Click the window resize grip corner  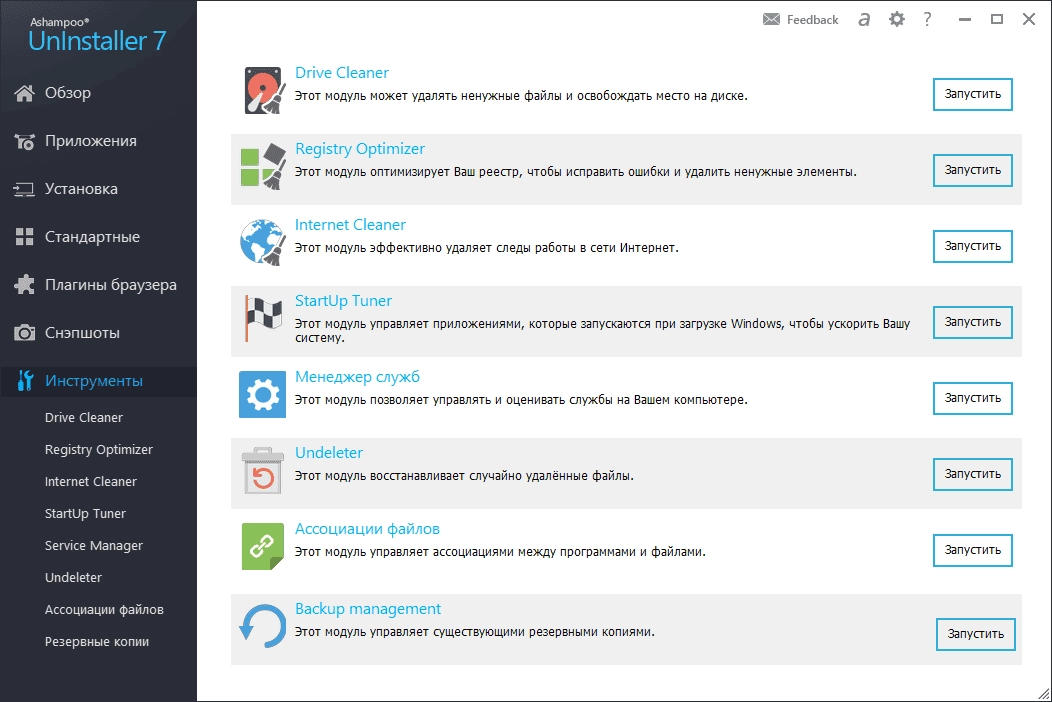1043,694
